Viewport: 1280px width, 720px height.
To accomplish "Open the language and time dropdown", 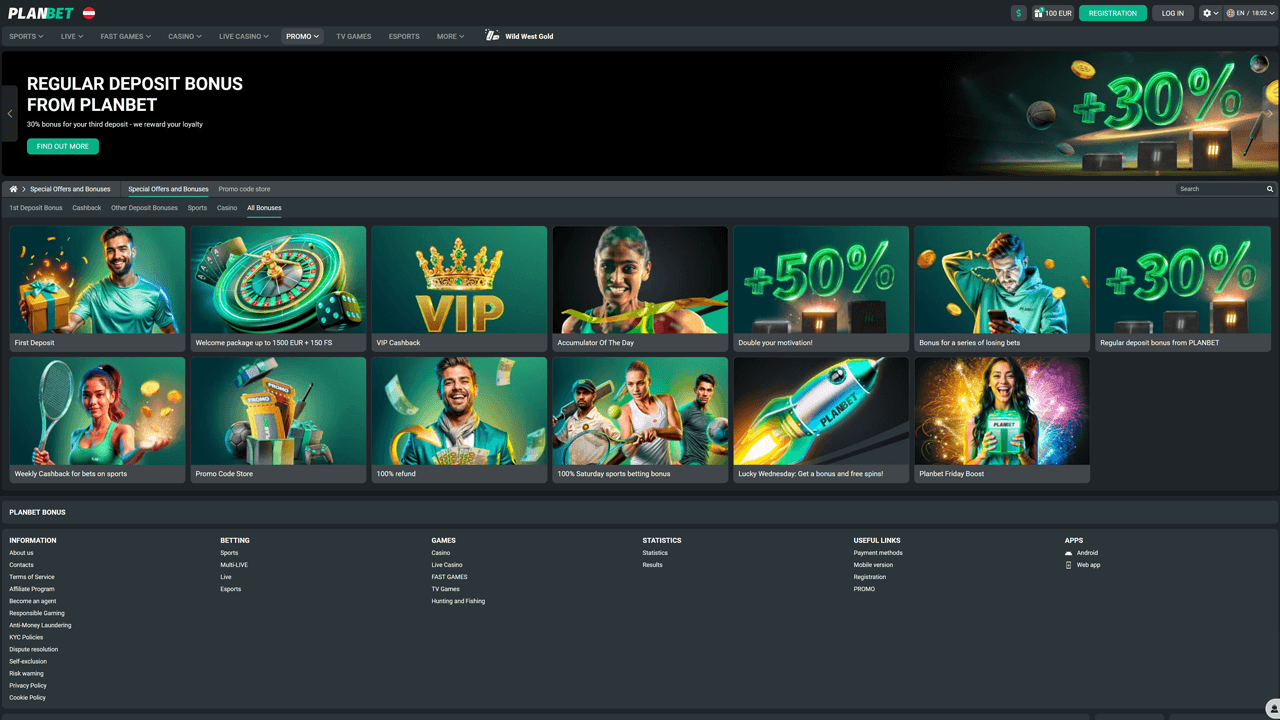I will point(1251,13).
